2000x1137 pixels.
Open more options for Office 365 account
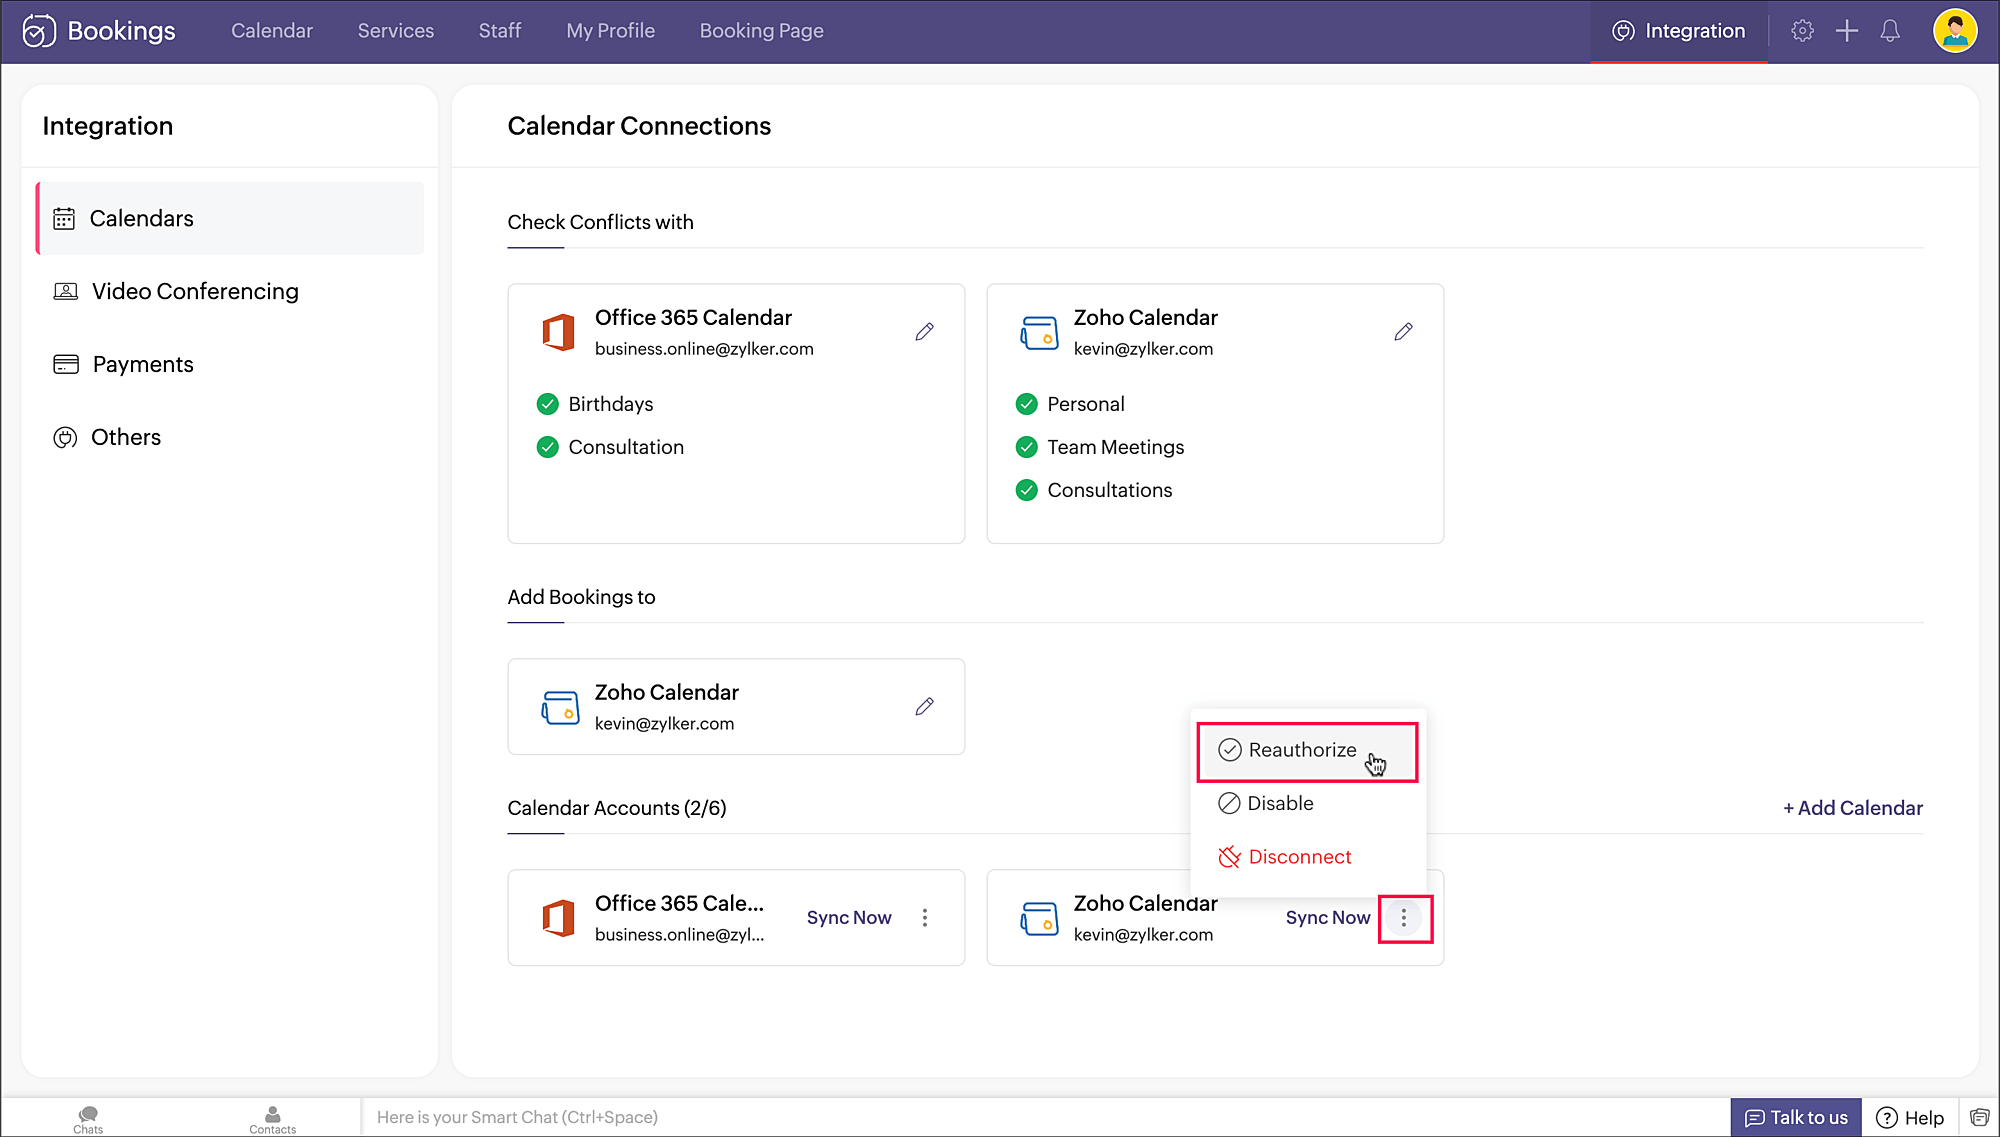(x=925, y=918)
